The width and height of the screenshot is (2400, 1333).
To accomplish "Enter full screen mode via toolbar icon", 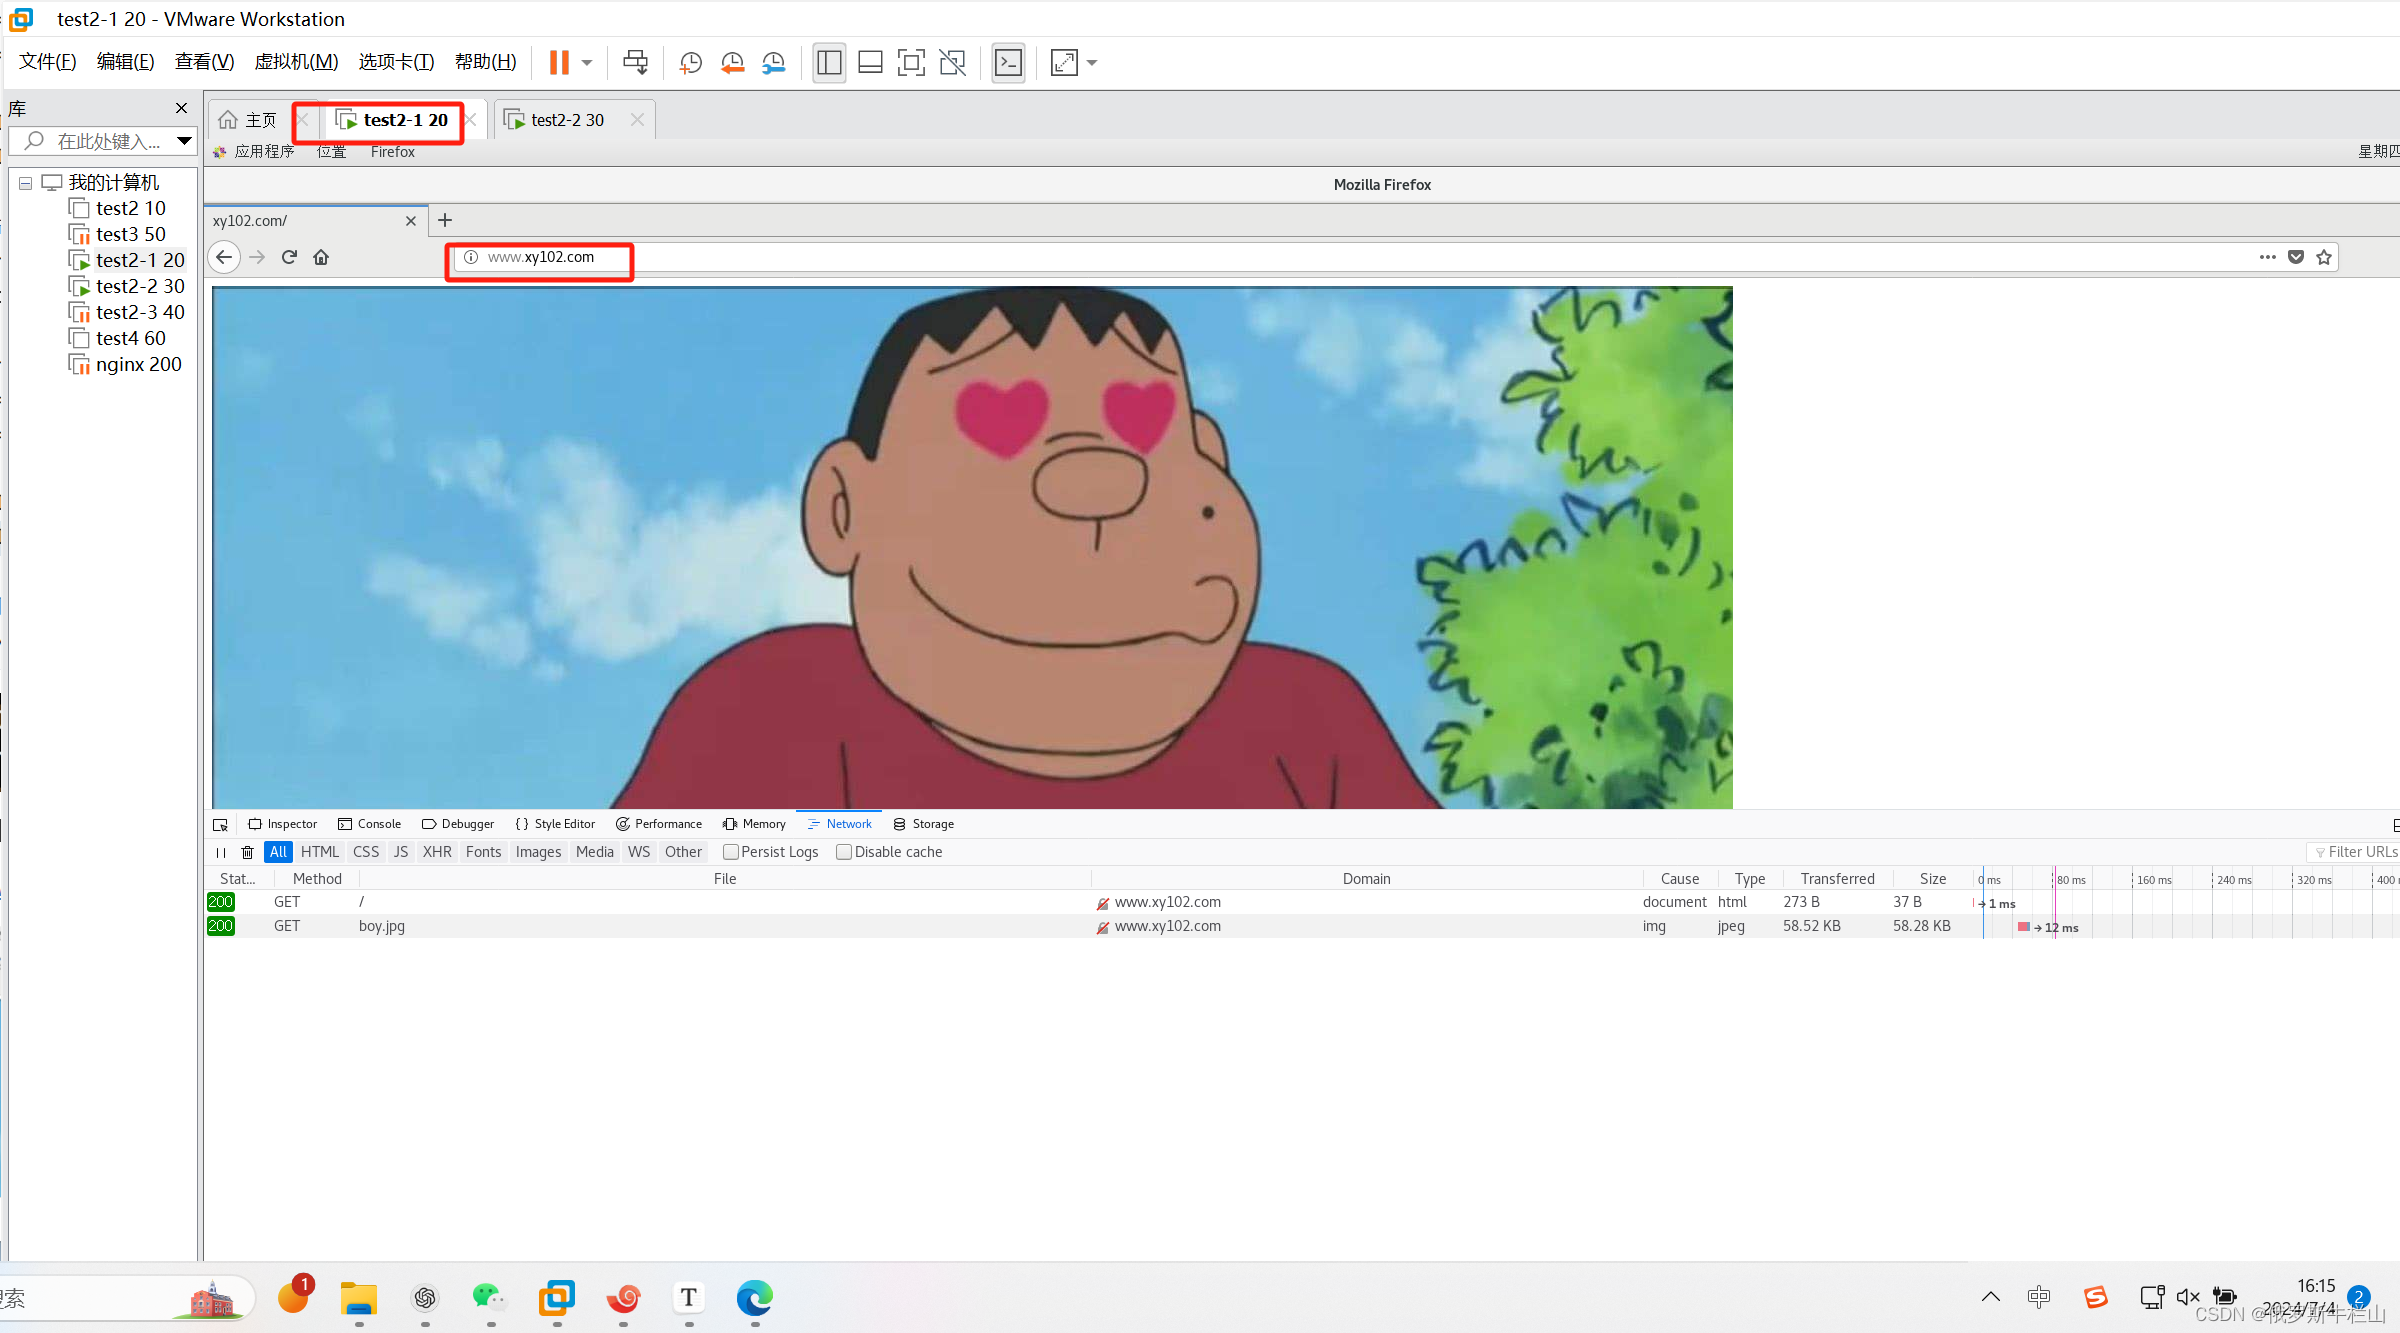I will pyautogui.click(x=911, y=62).
